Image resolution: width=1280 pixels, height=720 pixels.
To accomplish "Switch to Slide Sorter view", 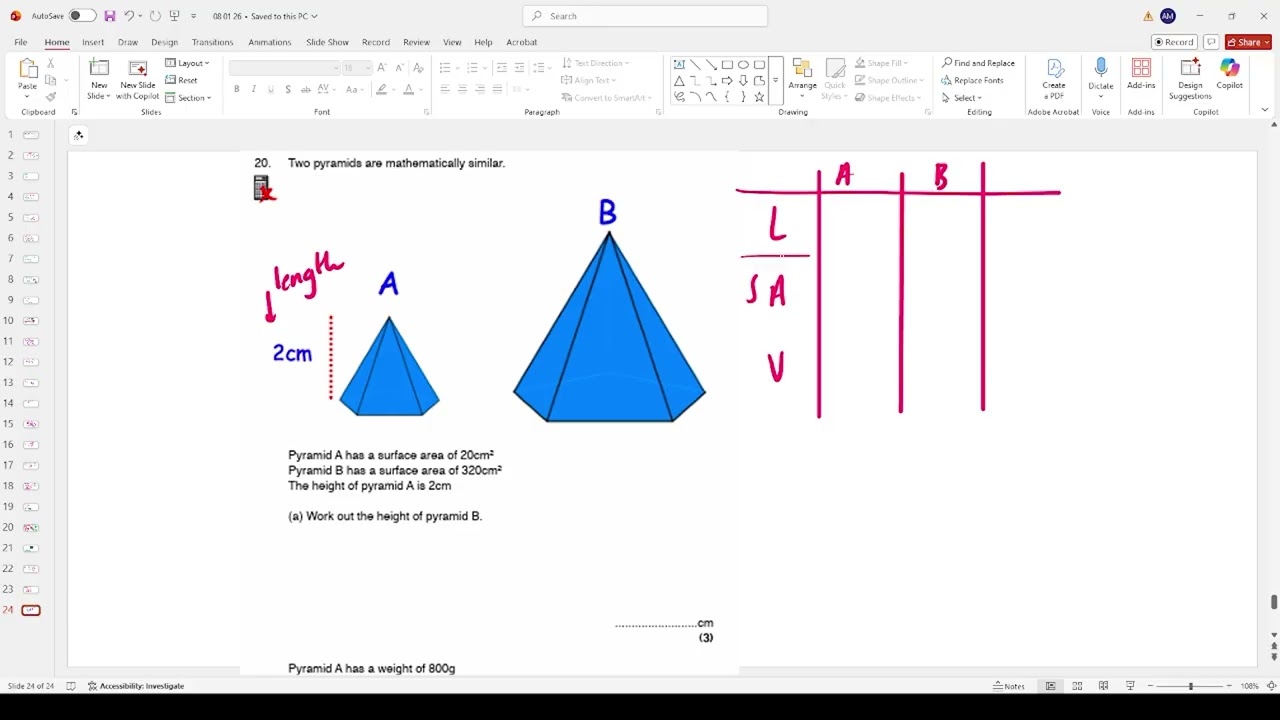I will (x=1077, y=686).
